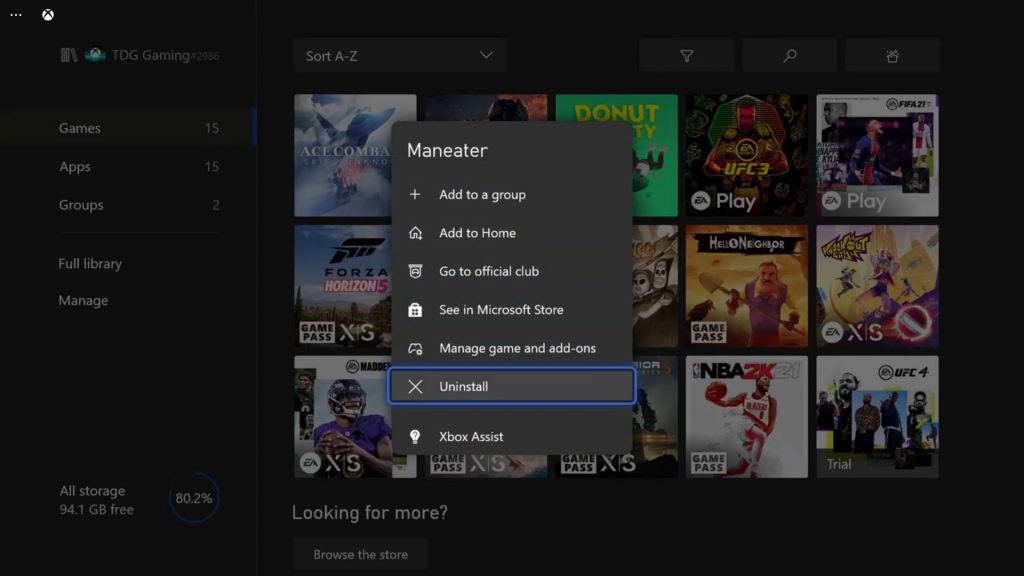Open the Hello Neighbor game tile
This screenshot has width=1024, height=576.
[x=746, y=286]
